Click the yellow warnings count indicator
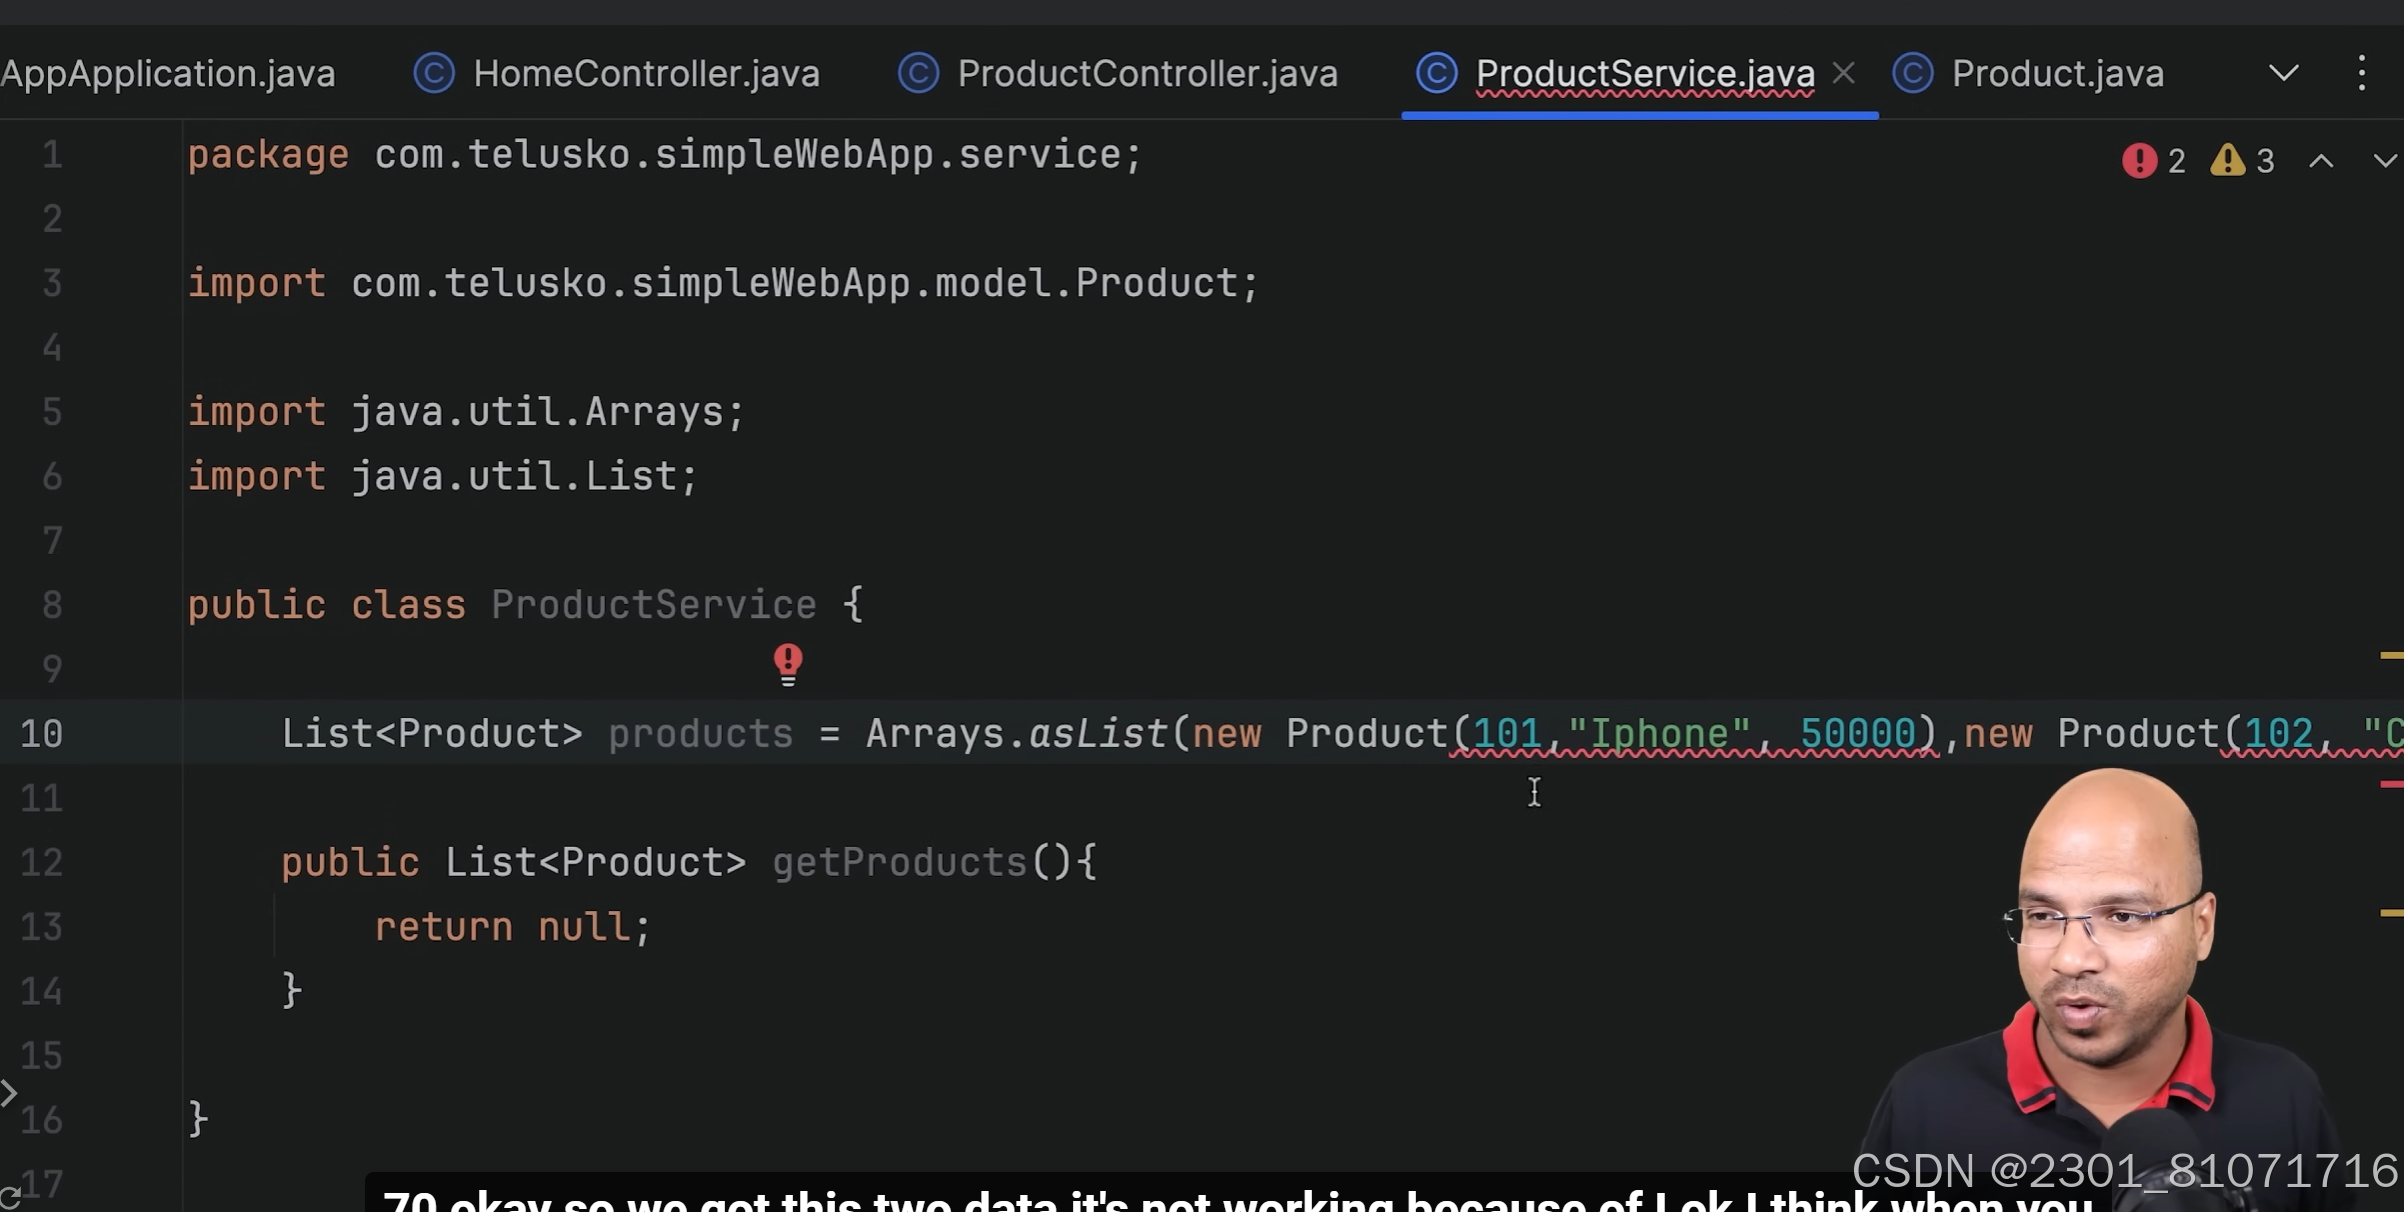 click(x=2242, y=161)
